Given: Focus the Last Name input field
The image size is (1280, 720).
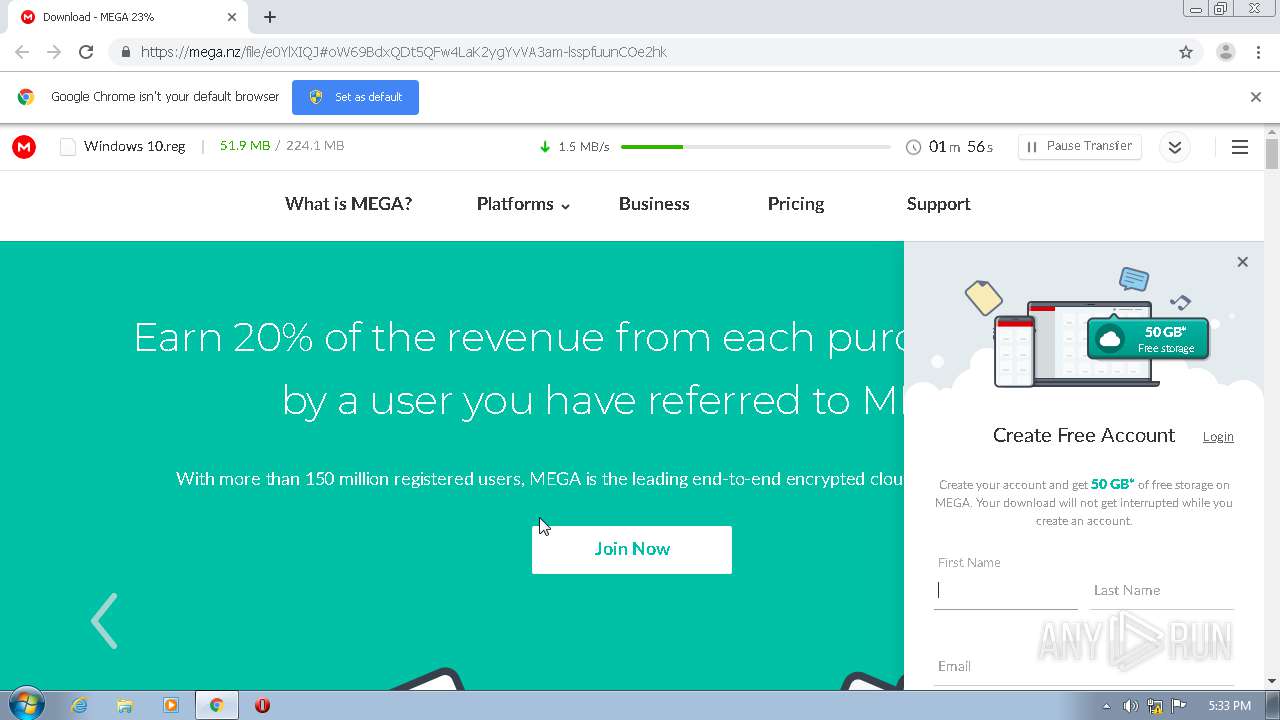Looking at the screenshot, I should pyautogui.click(x=1161, y=590).
